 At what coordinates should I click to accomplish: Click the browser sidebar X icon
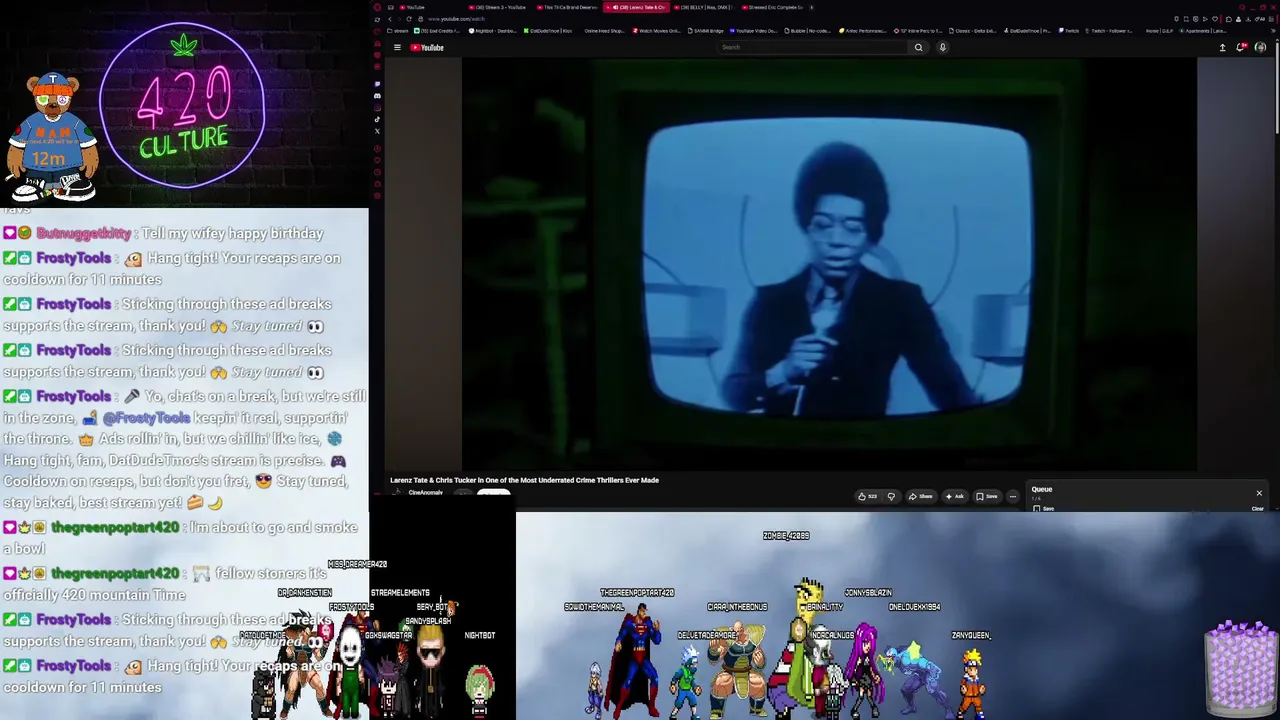pos(377,131)
